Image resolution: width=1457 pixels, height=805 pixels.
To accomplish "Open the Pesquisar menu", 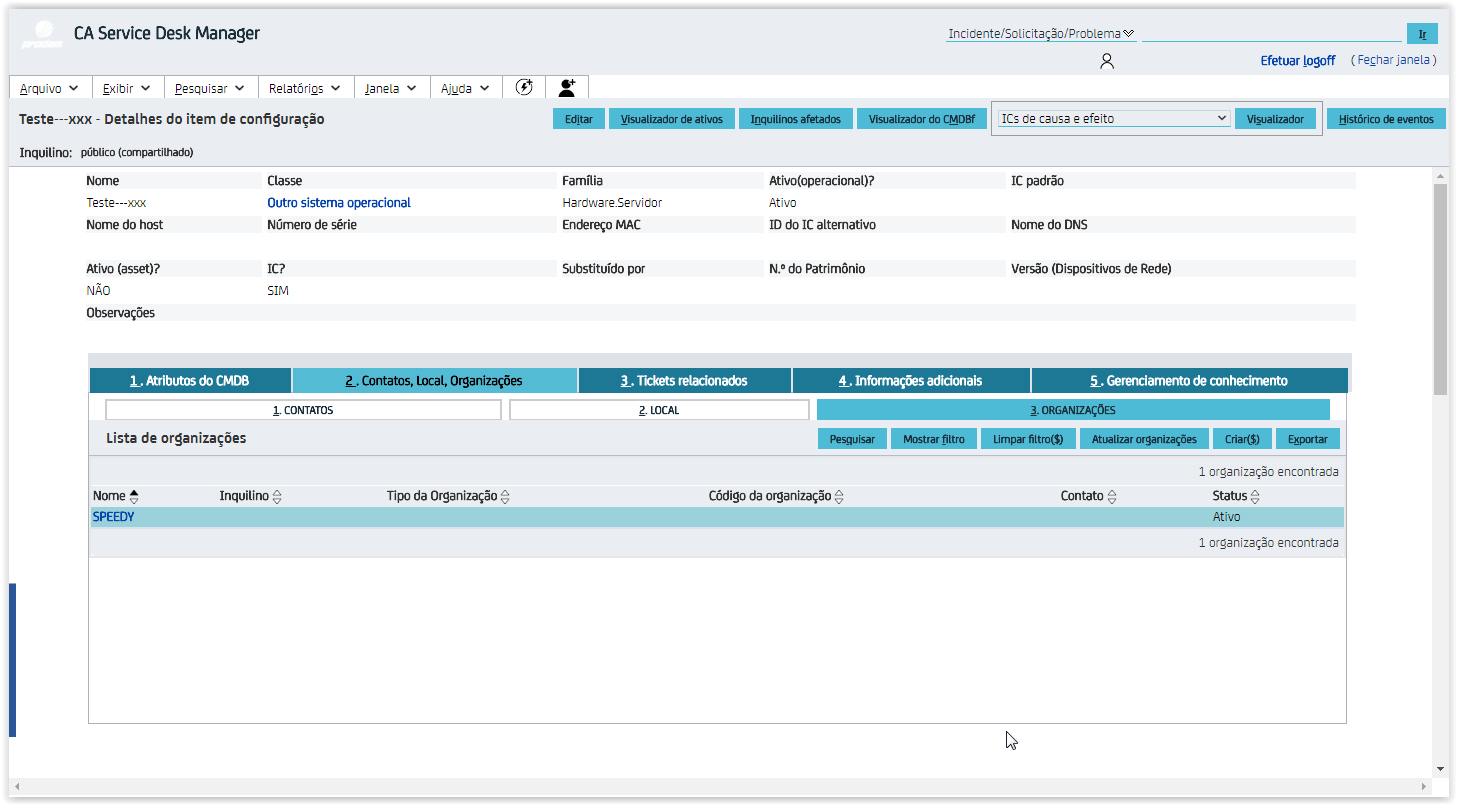I will click(x=211, y=88).
